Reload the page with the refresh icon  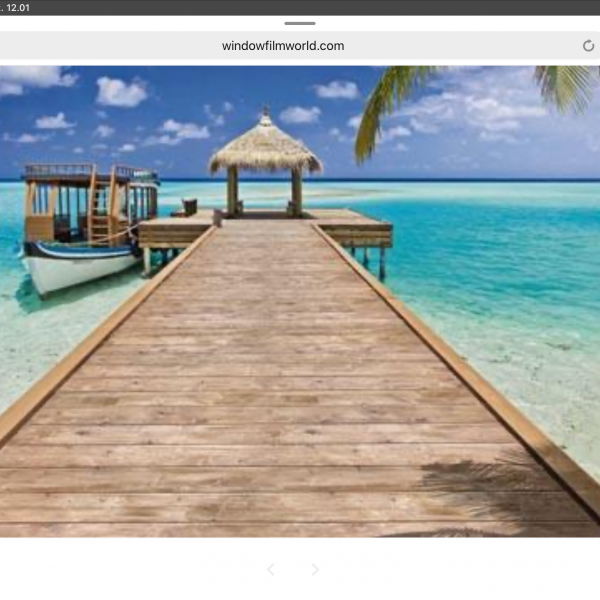(588, 46)
